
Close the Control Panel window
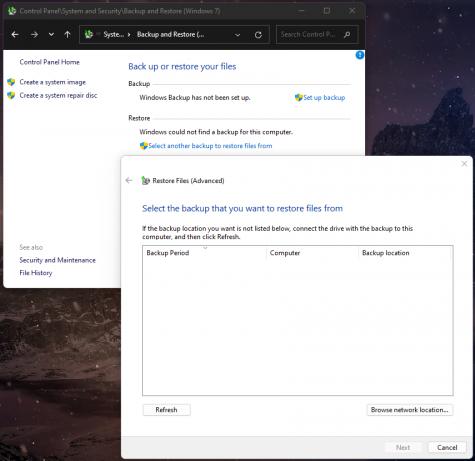click(x=352, y=11)
